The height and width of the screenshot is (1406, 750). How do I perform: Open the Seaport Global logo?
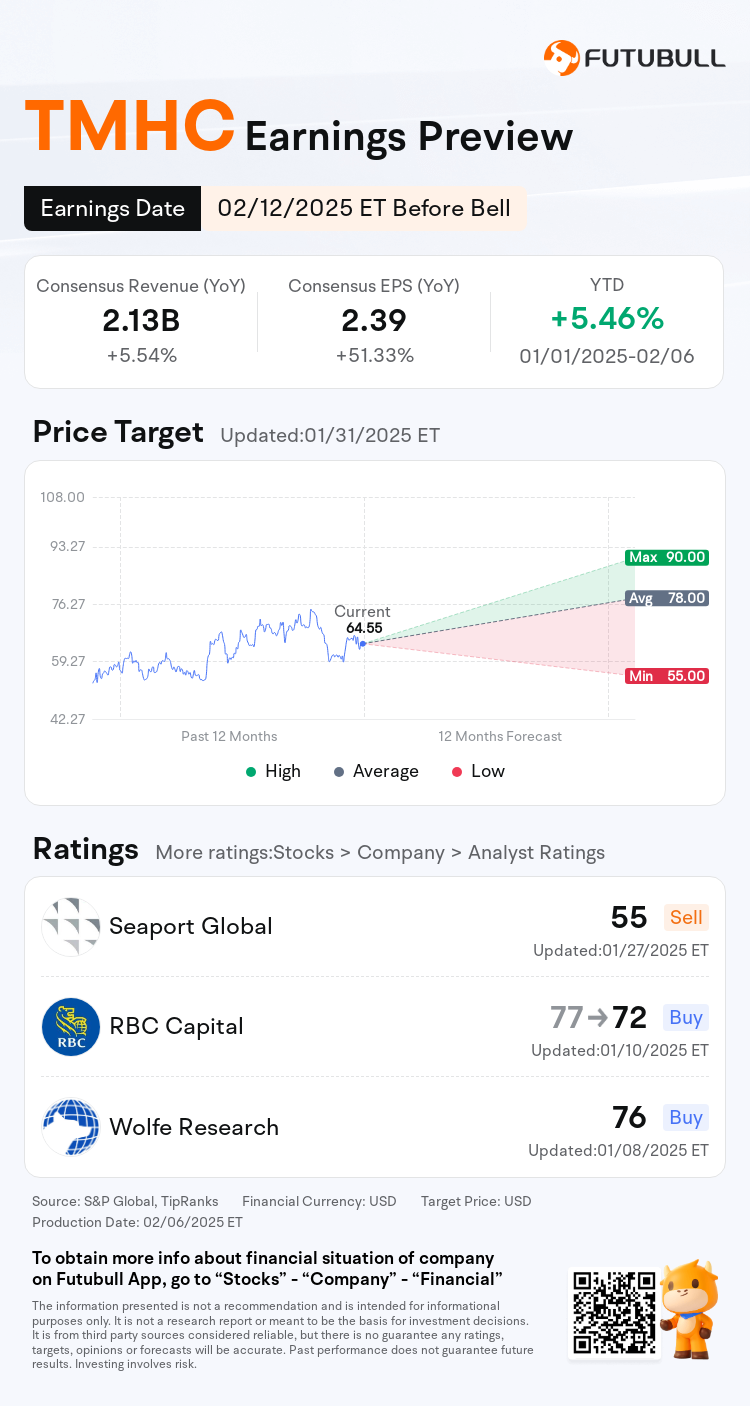point(71,927)
